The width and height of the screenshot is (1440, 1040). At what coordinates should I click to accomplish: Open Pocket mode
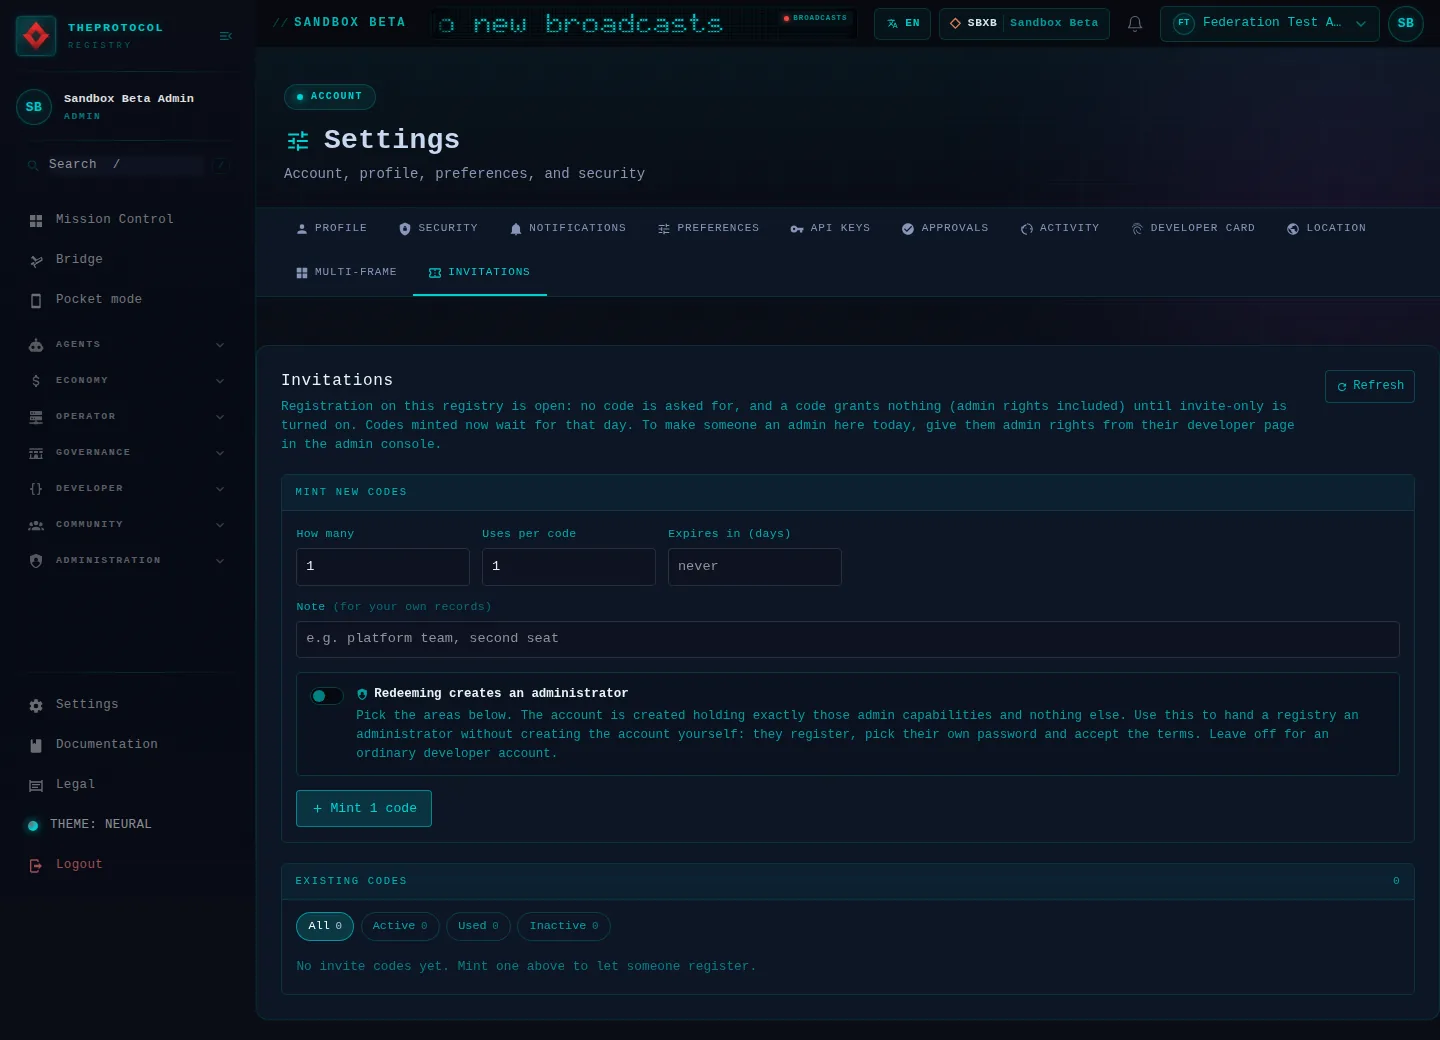tap(127, 299)
